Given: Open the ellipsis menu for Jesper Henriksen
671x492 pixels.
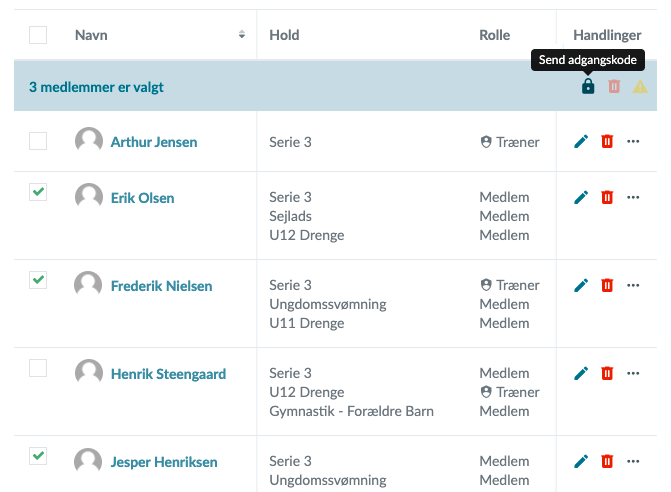Looking at the screenshot, I should pyautogui.click(x=633, y=462).
